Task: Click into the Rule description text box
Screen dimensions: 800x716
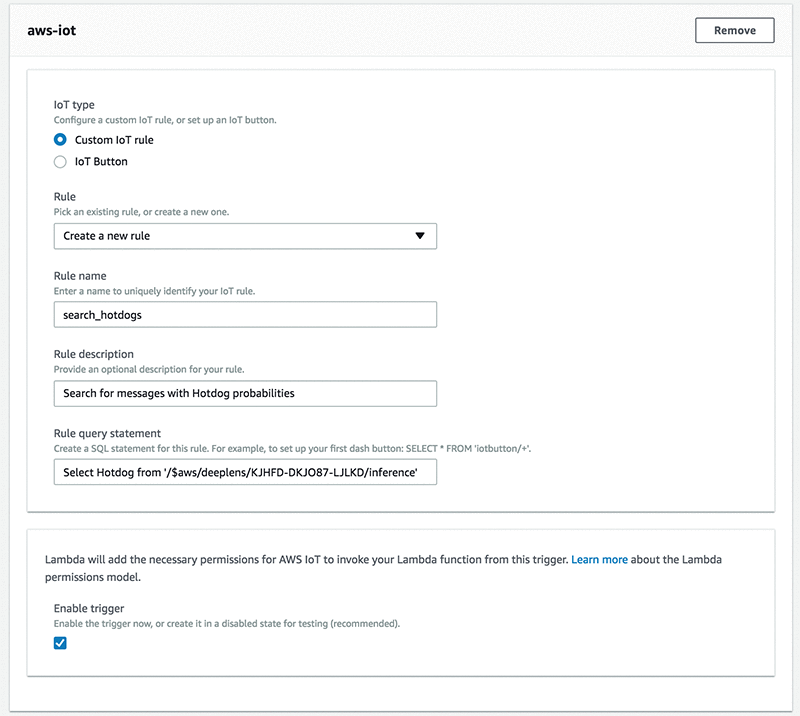Action: pyautogui.click(x=245, y=393)
